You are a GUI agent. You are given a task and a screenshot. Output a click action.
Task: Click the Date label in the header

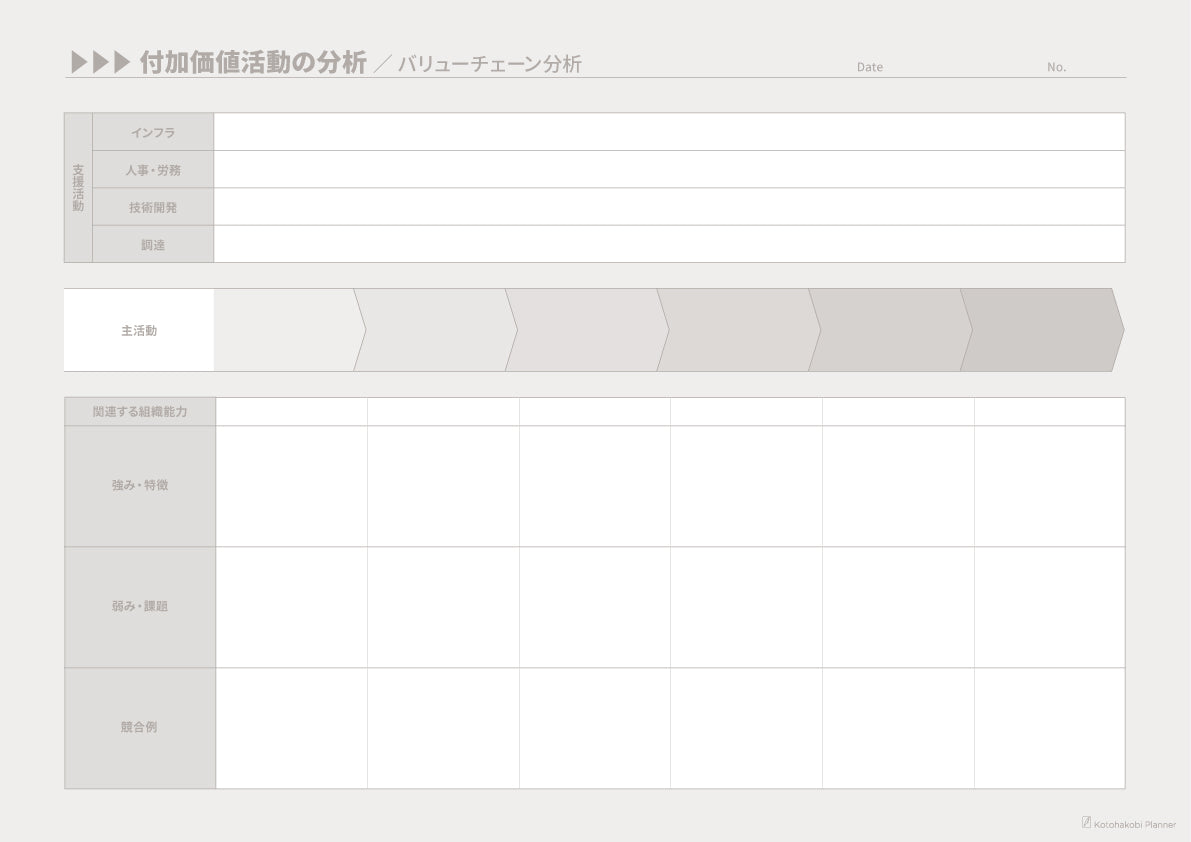pyautogui.click(x=870, y=67)
